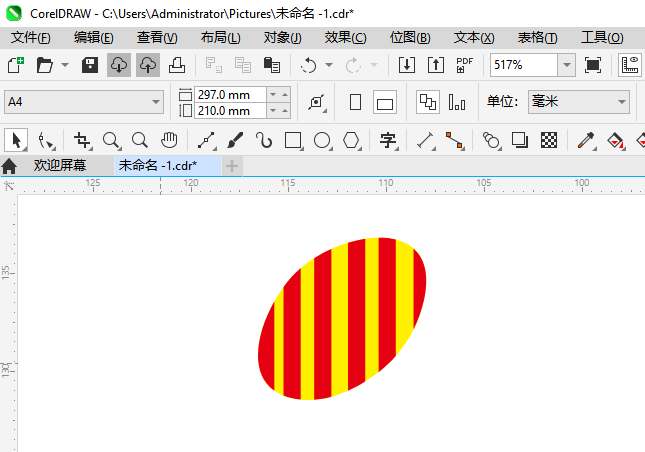Select the second magnifier tool
This screenshot has width=645, height=452.
[140, 141]
